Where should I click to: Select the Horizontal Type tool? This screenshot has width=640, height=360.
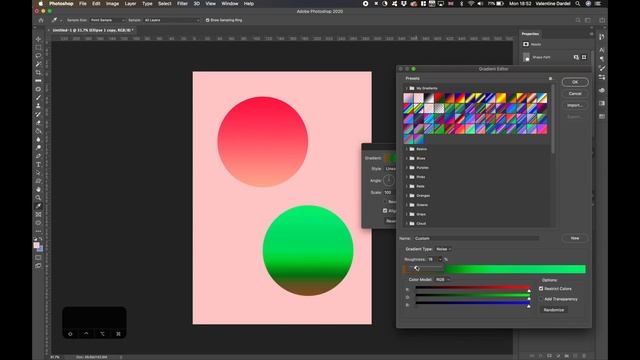point(38,164)
